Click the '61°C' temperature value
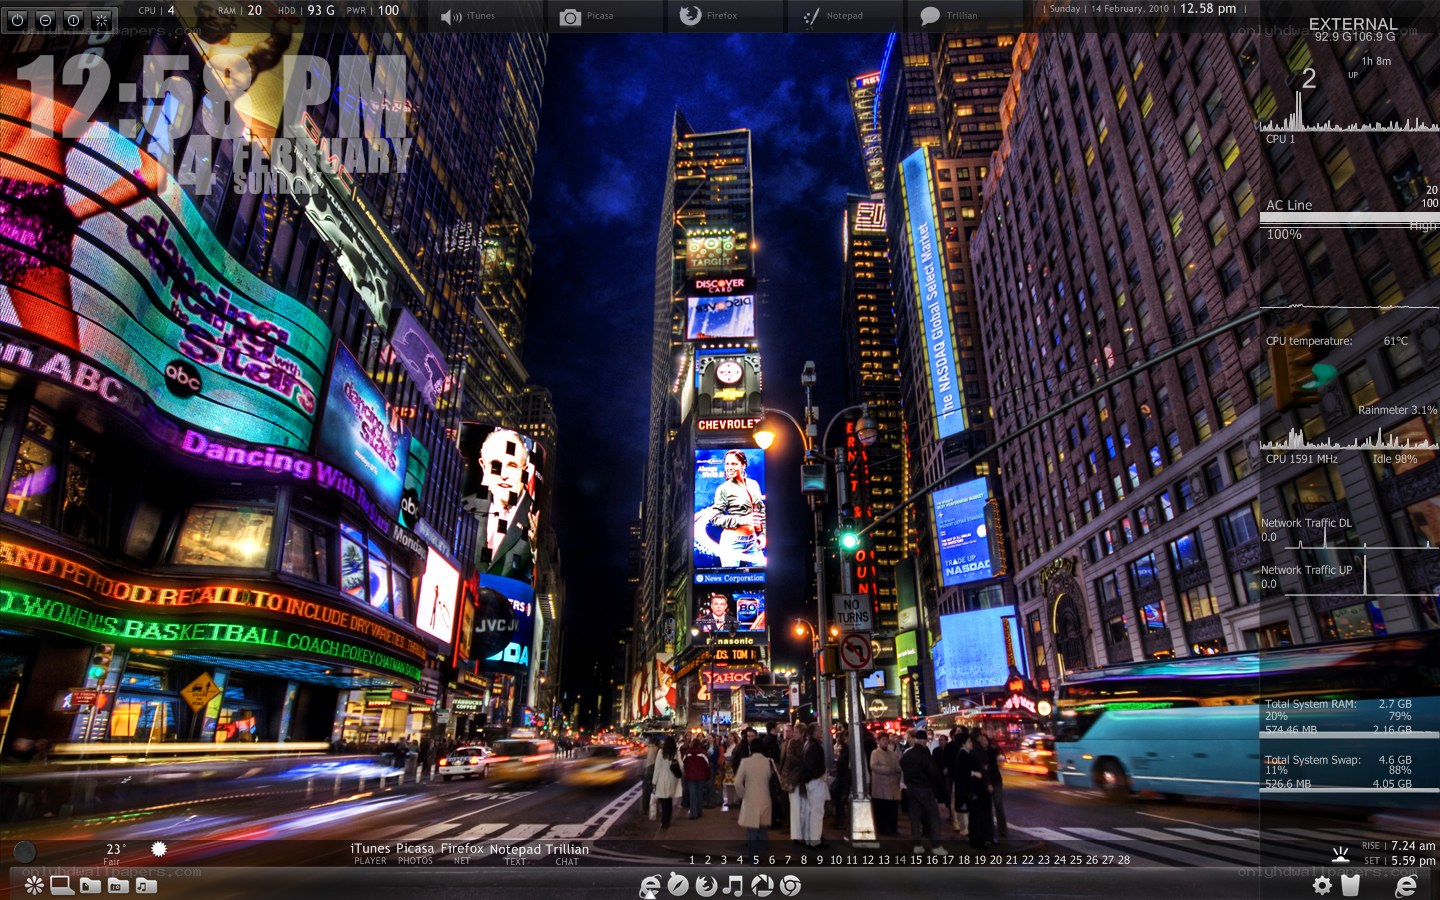 pos(1395,341)
